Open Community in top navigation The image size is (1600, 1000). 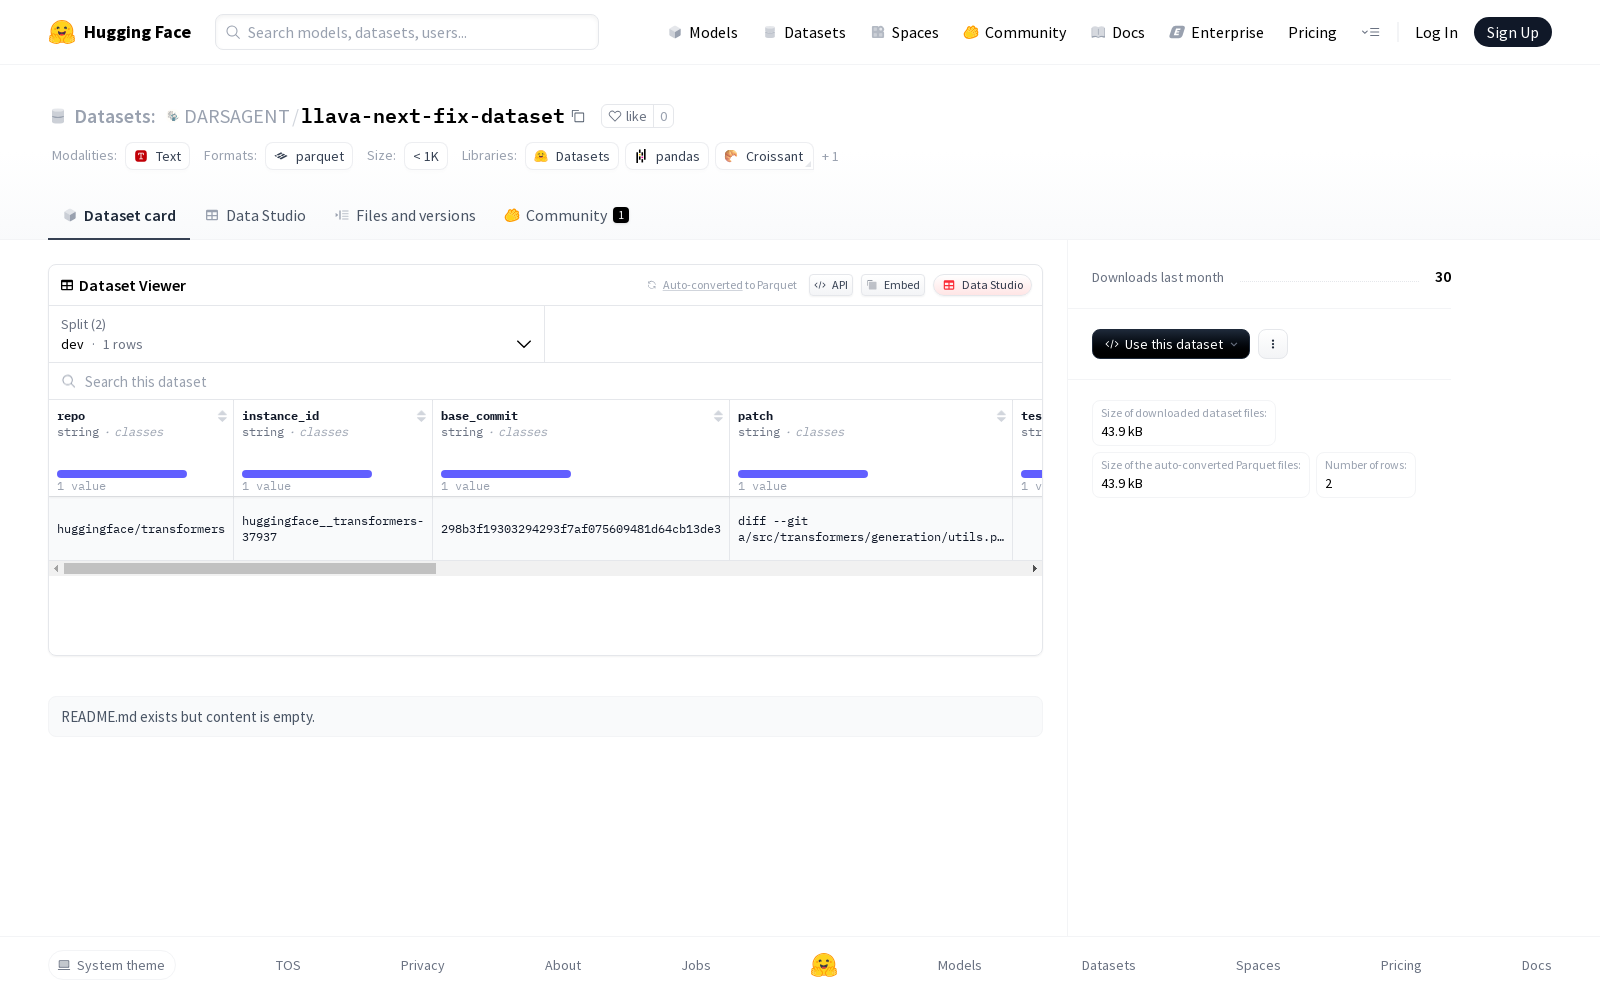(1014, 32)
